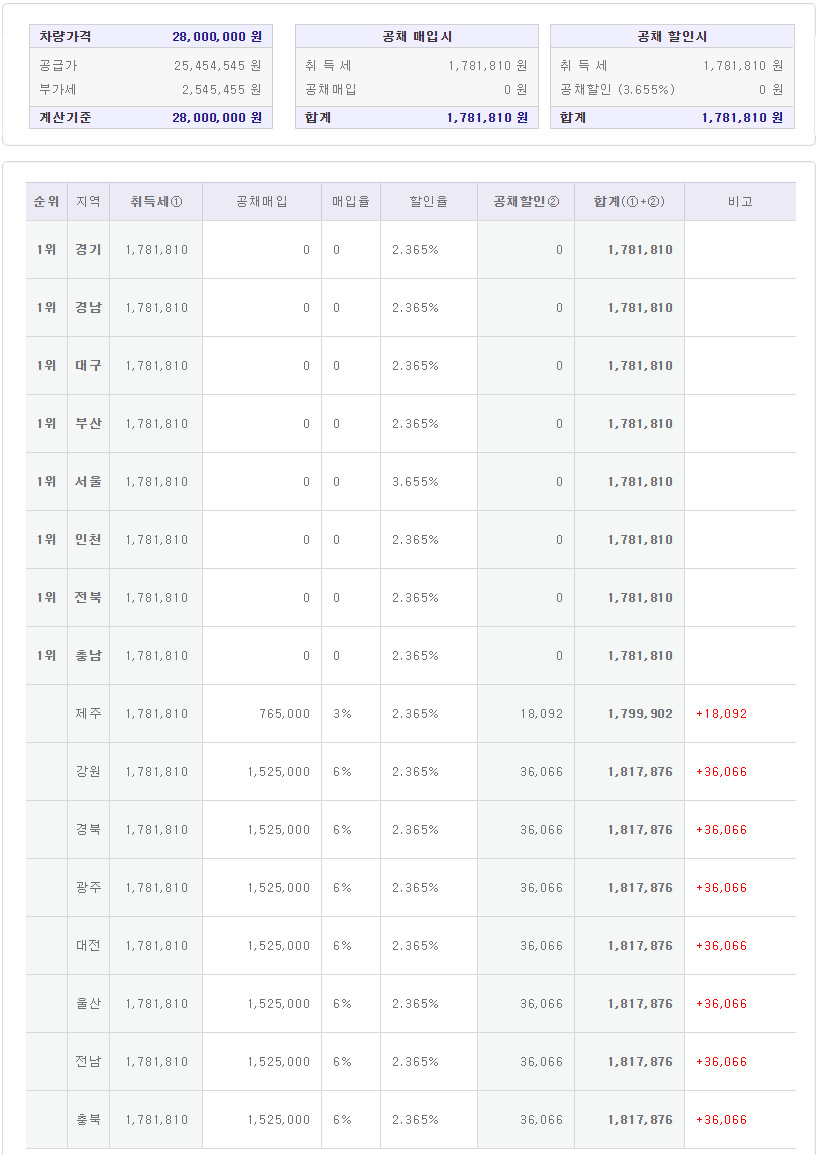This screenshot has width=821, height=1155.
Task: Click the 1,817,876 total in 충북 row
Action: (x=640, y=1120)
